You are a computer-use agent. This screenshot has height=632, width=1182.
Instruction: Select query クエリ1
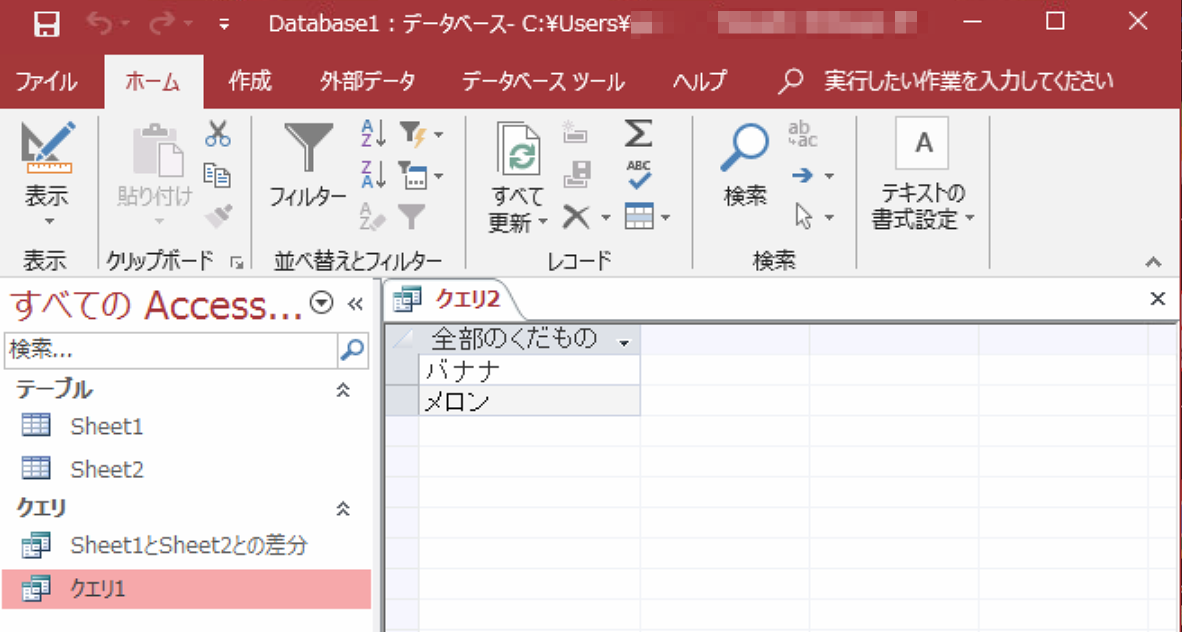pyautogui.click(x=185, y=588)
